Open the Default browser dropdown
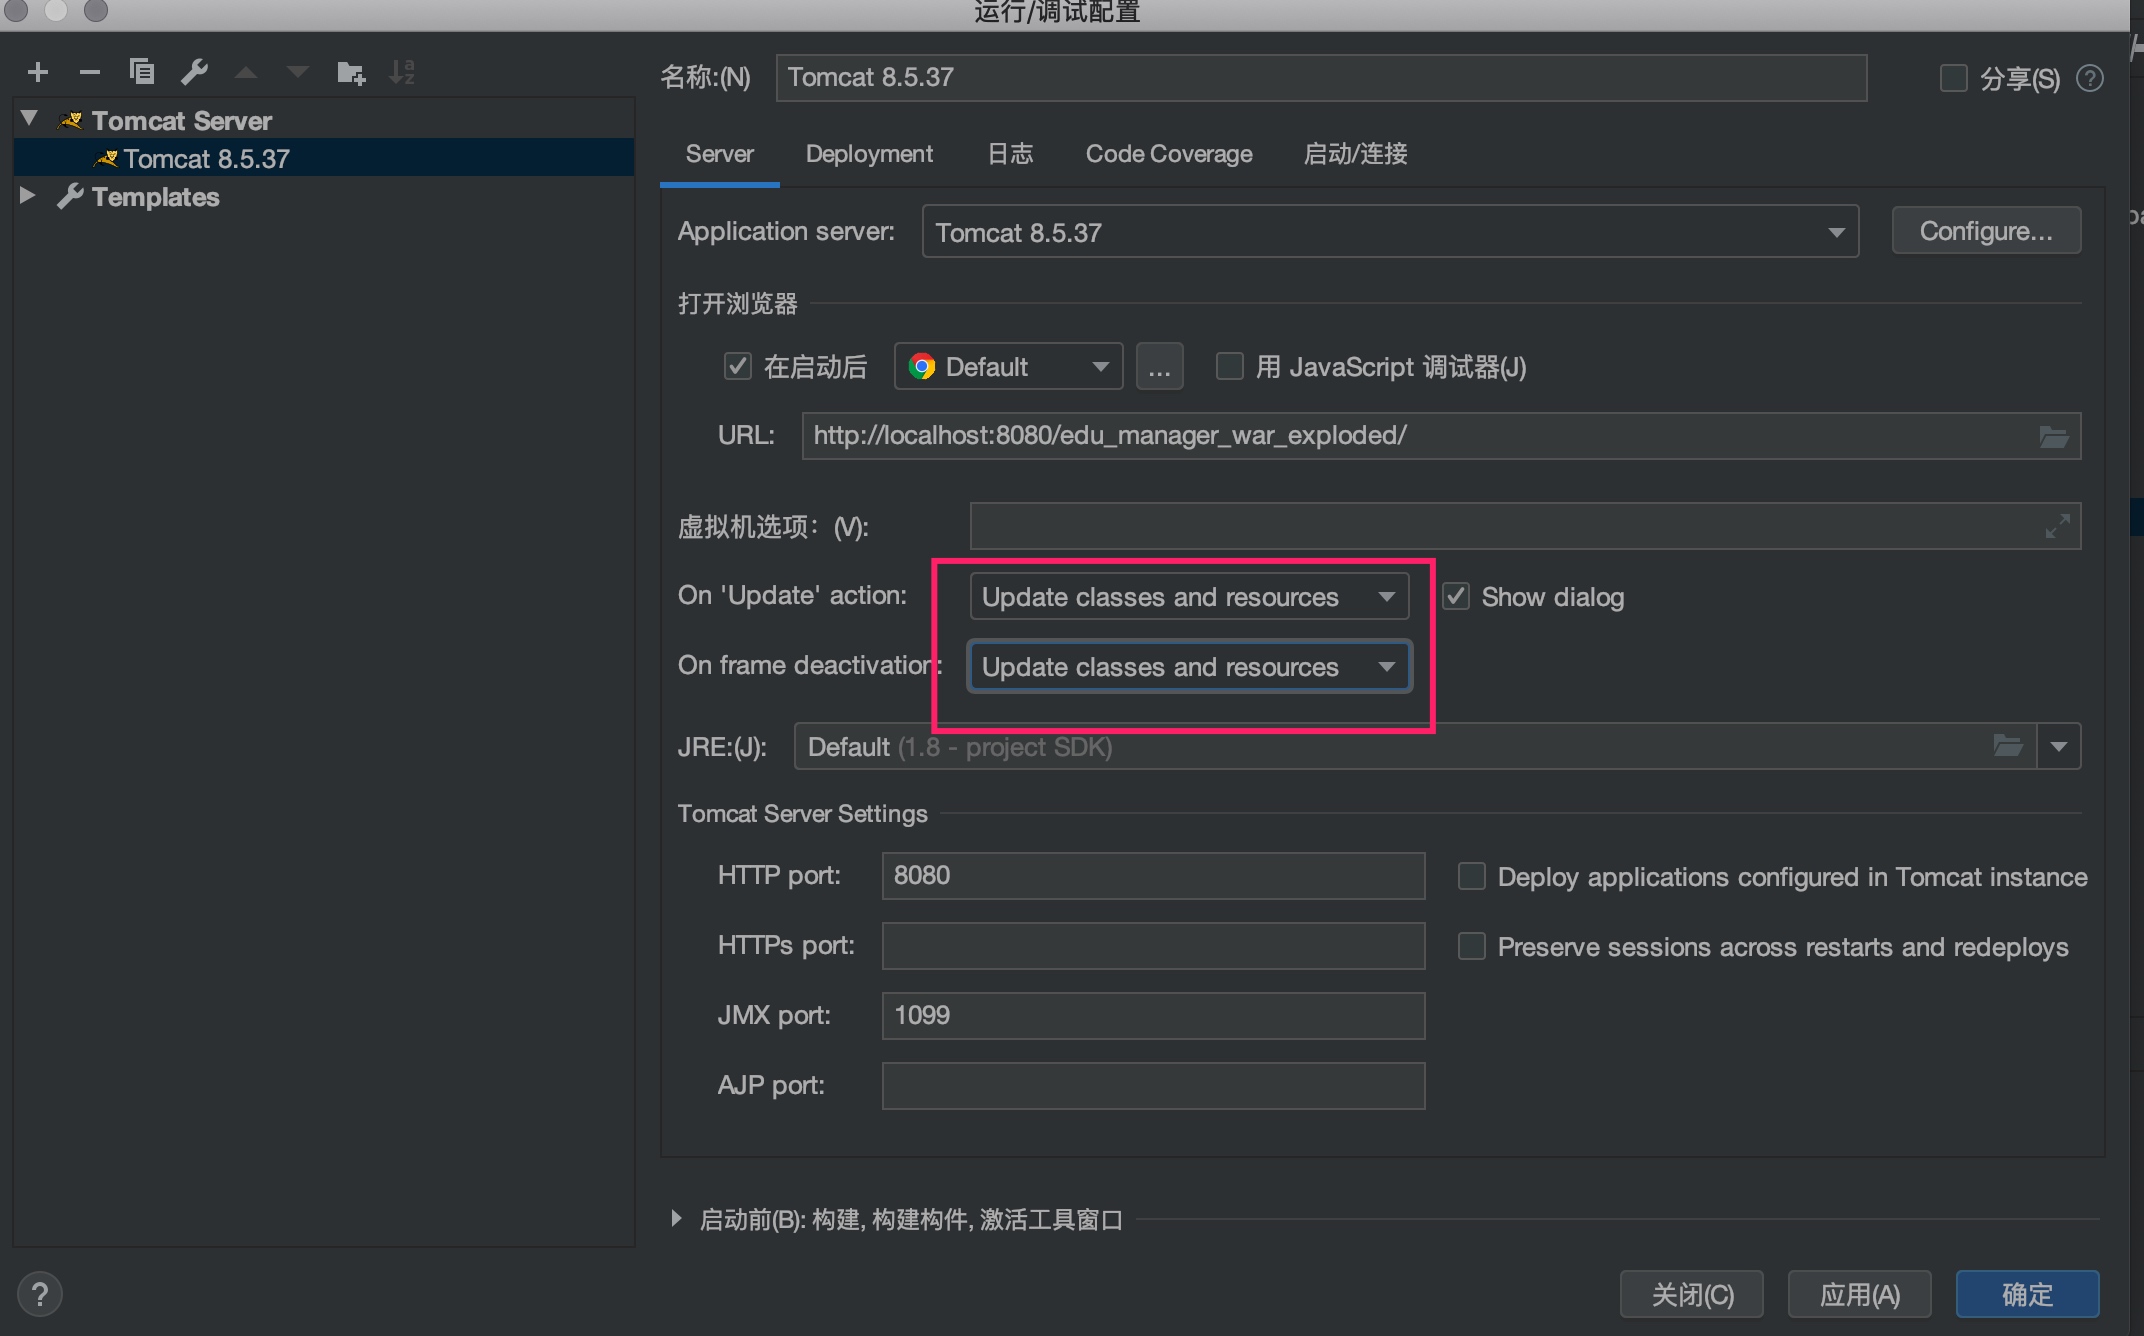Screen dimensions: 2144x1336 [x=1008, y=367]
